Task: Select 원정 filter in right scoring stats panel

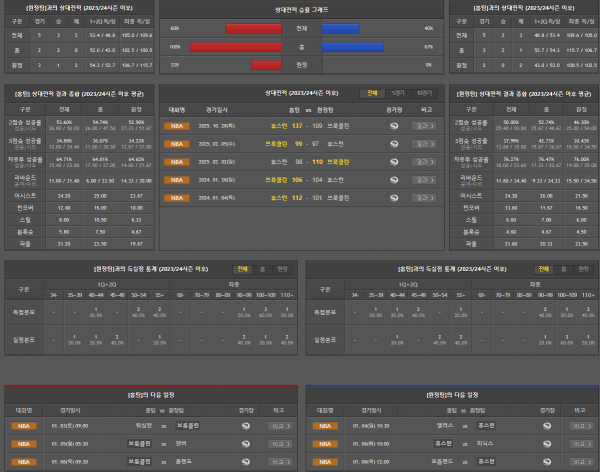Action: pyautogui.click(x=582, y=269)
